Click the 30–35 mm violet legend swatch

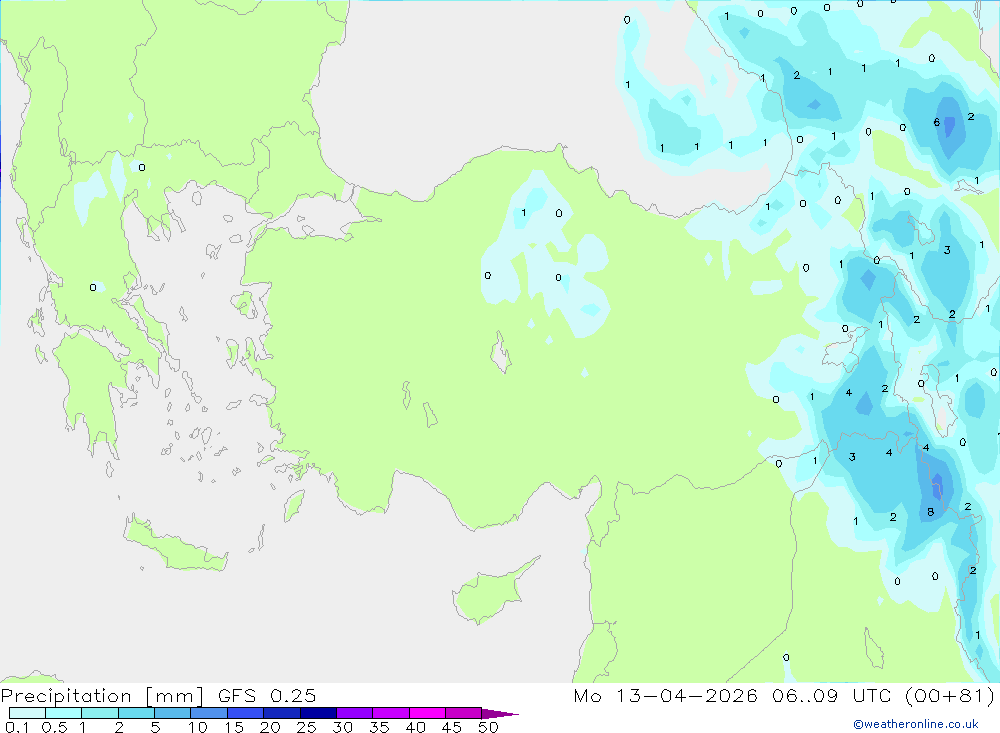(x=355, y=713)
